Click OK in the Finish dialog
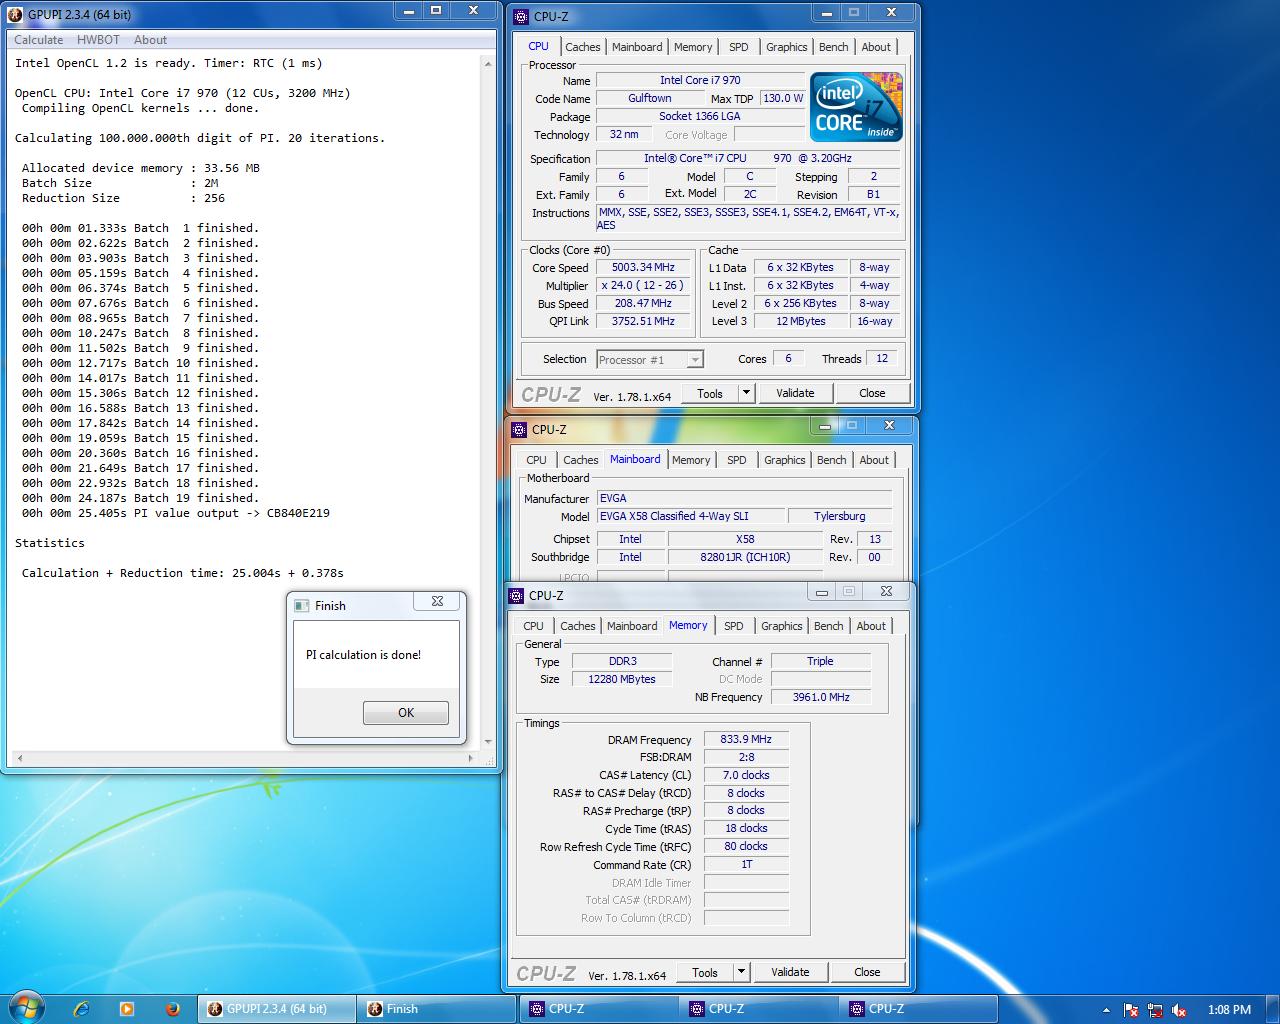The image size is (1280, 1024). (x=406, y=713)
